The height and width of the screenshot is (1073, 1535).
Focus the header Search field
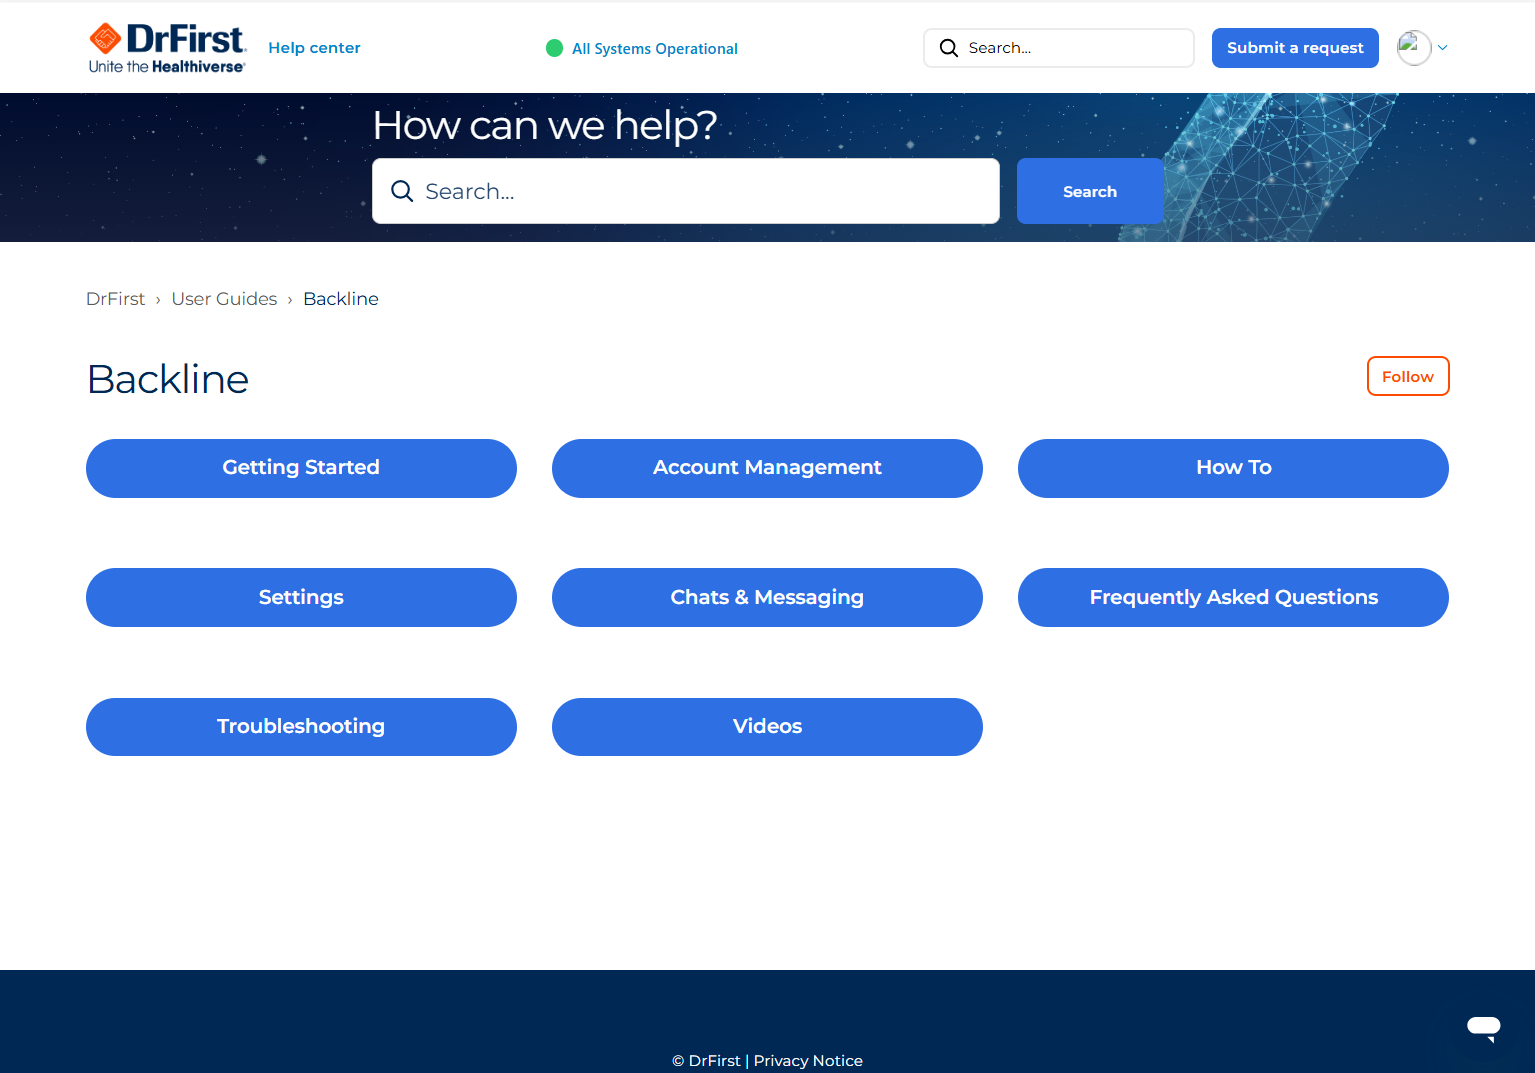[x=1059, y=48]
